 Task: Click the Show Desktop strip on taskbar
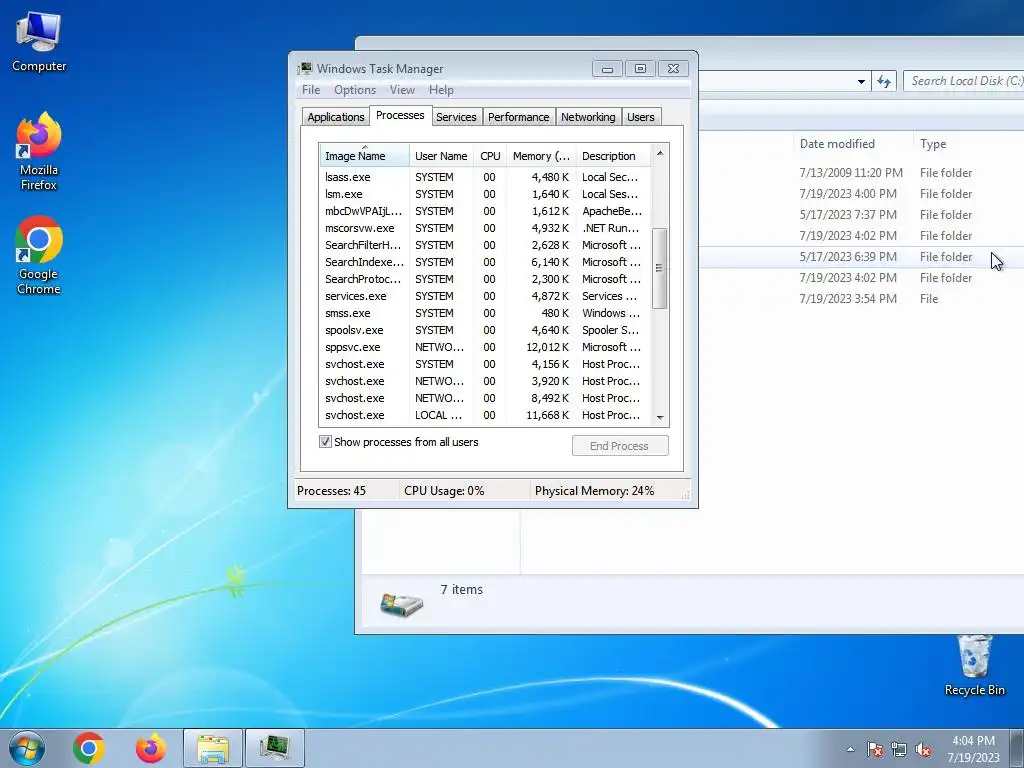coord(1017,749)
